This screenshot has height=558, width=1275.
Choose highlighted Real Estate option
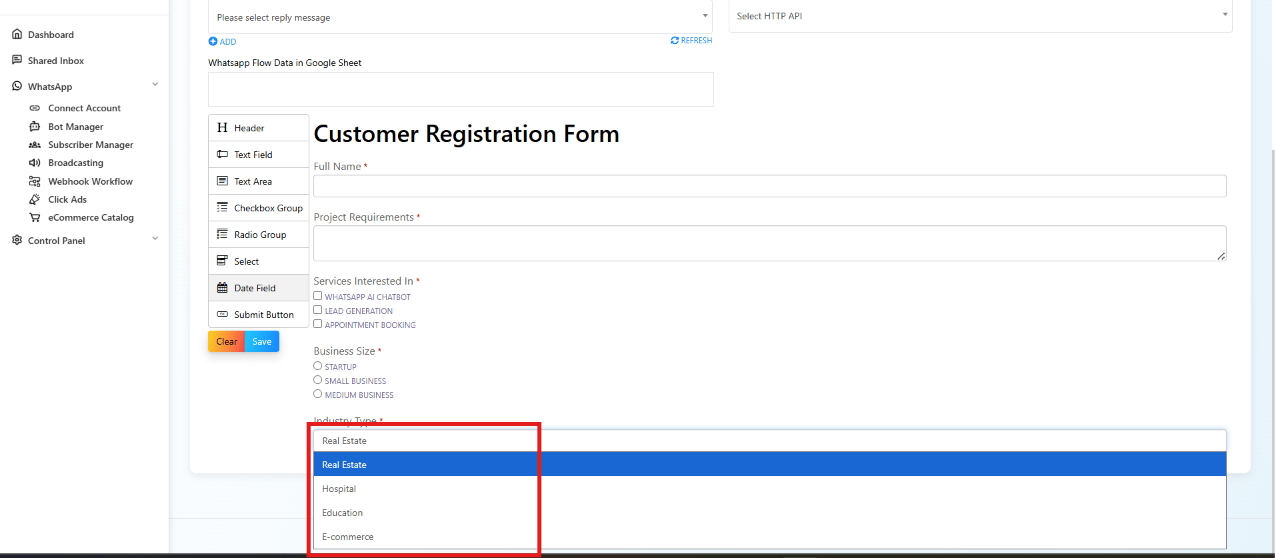(x=770, y=465)
